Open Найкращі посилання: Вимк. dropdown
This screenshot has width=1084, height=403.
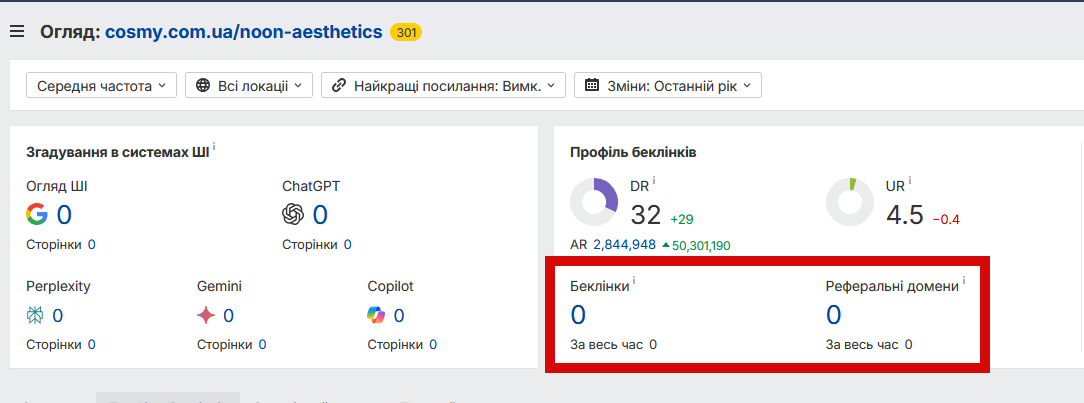(x=443, y=85)
